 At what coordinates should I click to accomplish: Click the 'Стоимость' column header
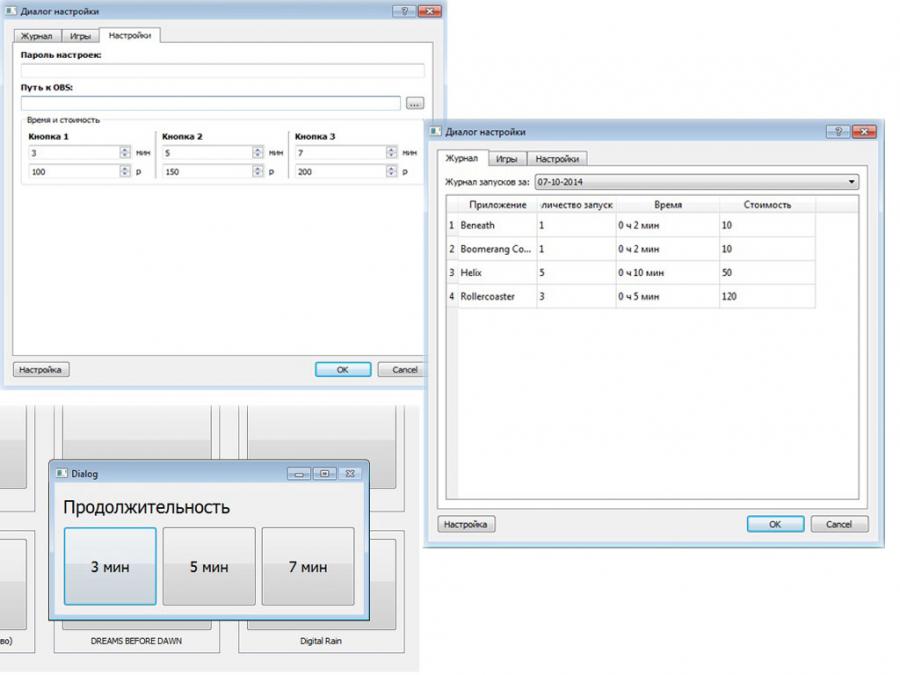coord(767,204)
